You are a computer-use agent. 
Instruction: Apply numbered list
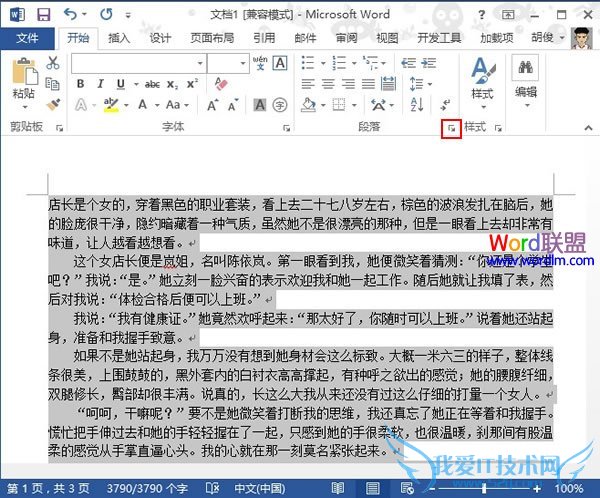click(x=339, y=63)
